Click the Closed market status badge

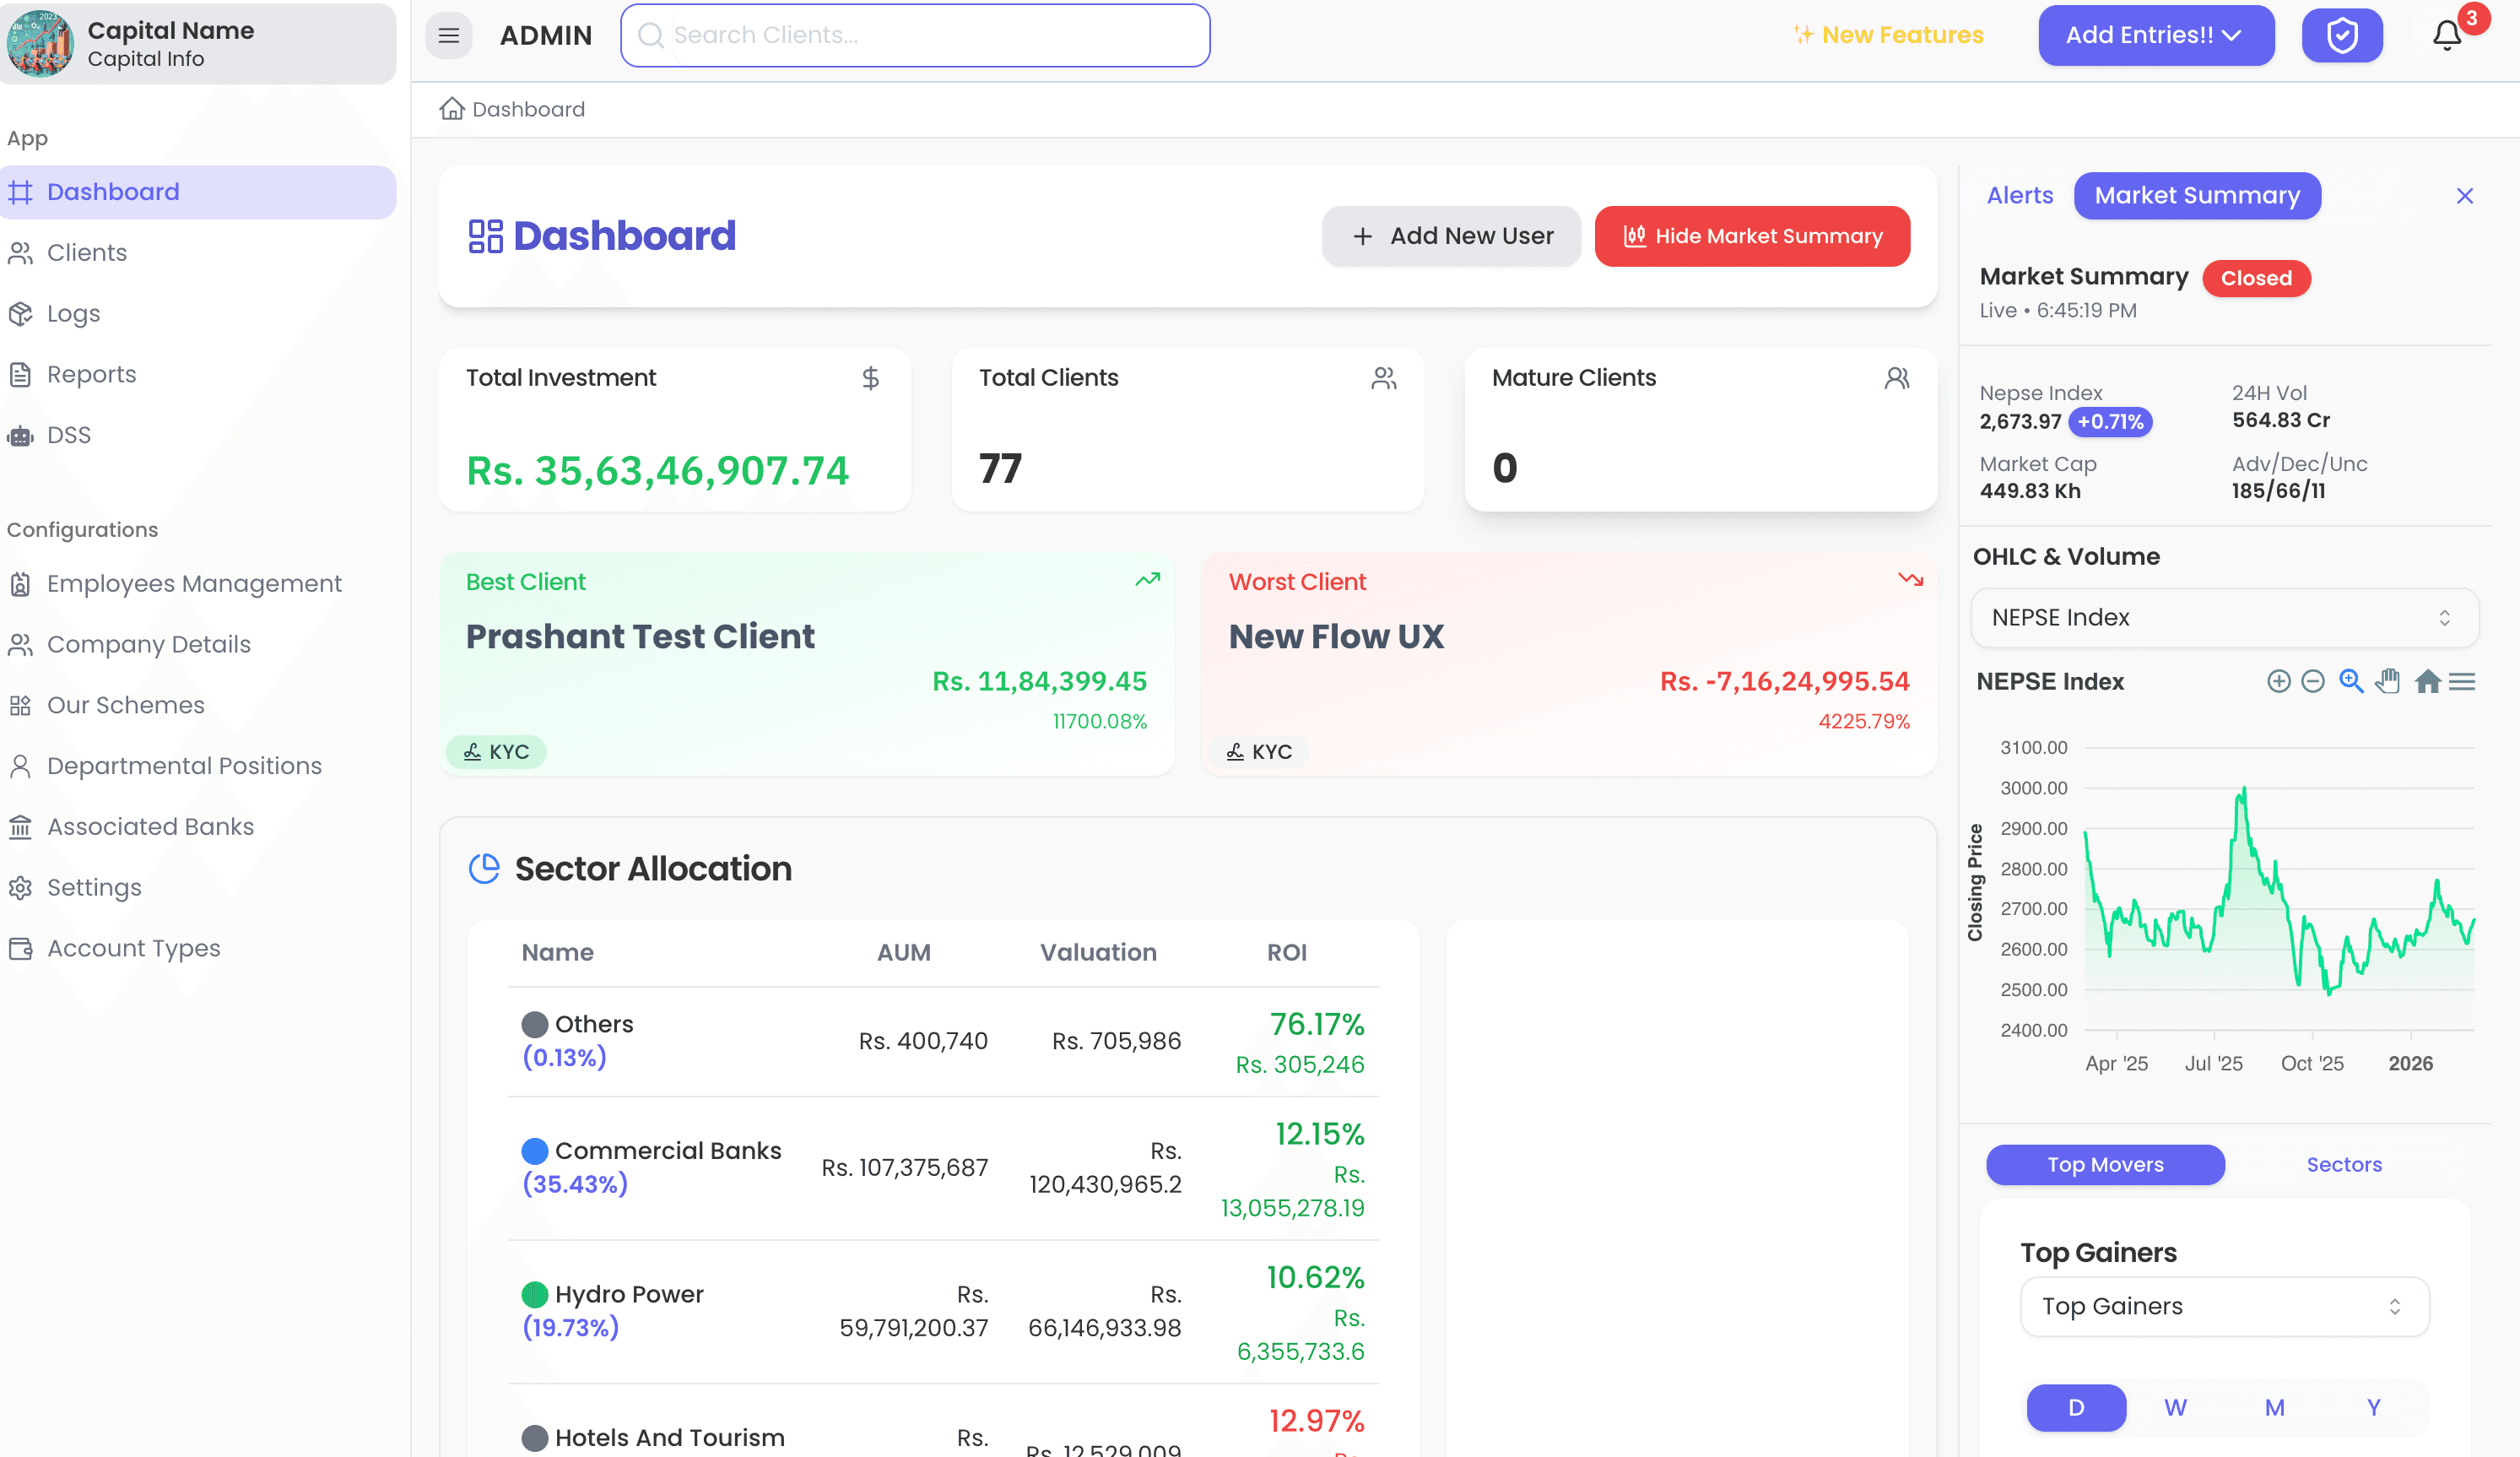(2256, 278)
